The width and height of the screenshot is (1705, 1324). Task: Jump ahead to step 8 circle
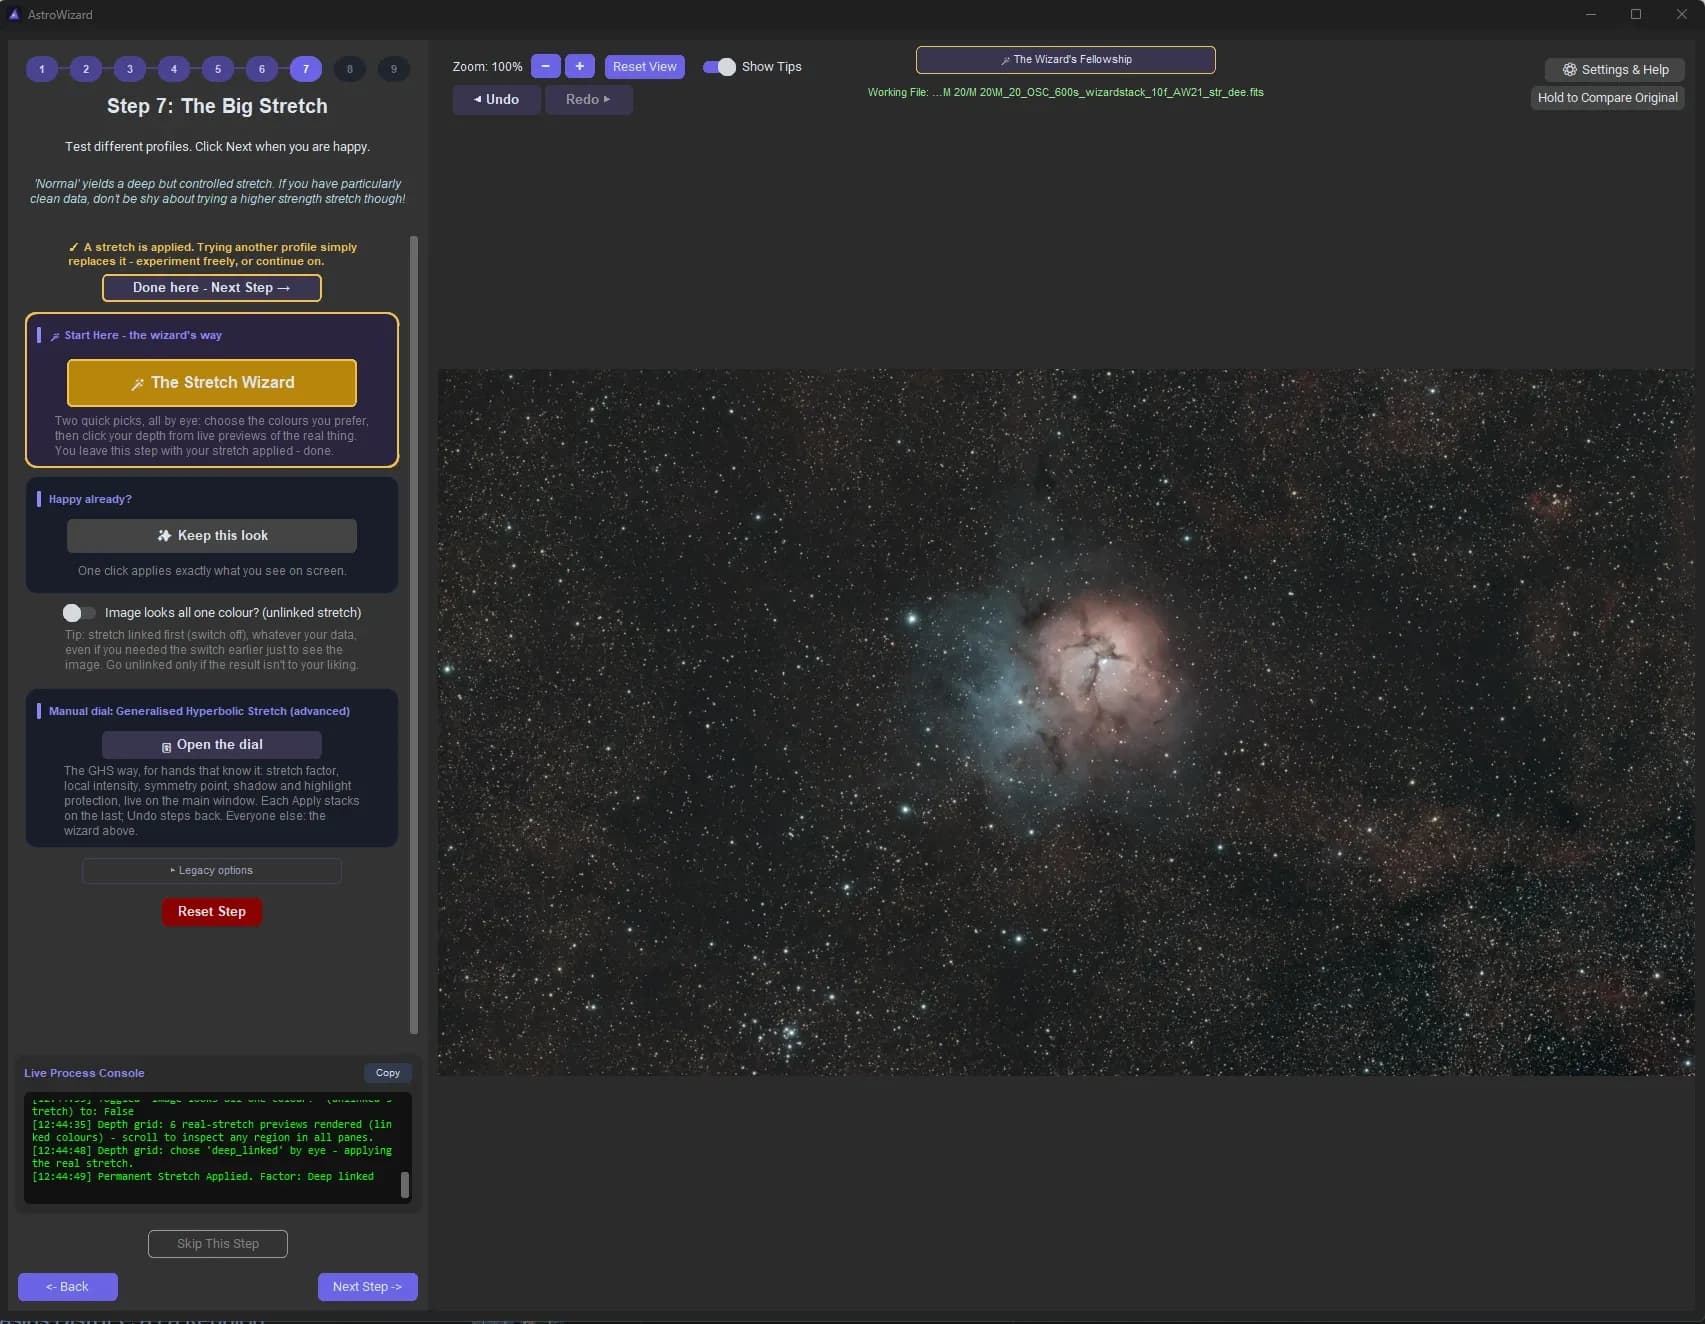350,69
